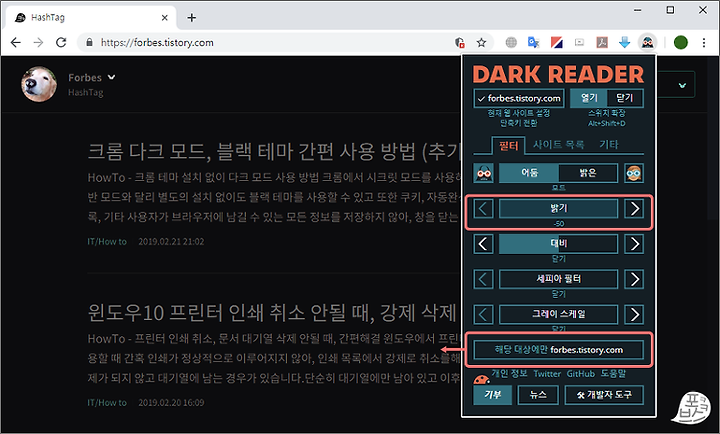This screenshot has width=720, height=434.
Task: Open the 도움말 help link
Action: (x=613, y=373)
